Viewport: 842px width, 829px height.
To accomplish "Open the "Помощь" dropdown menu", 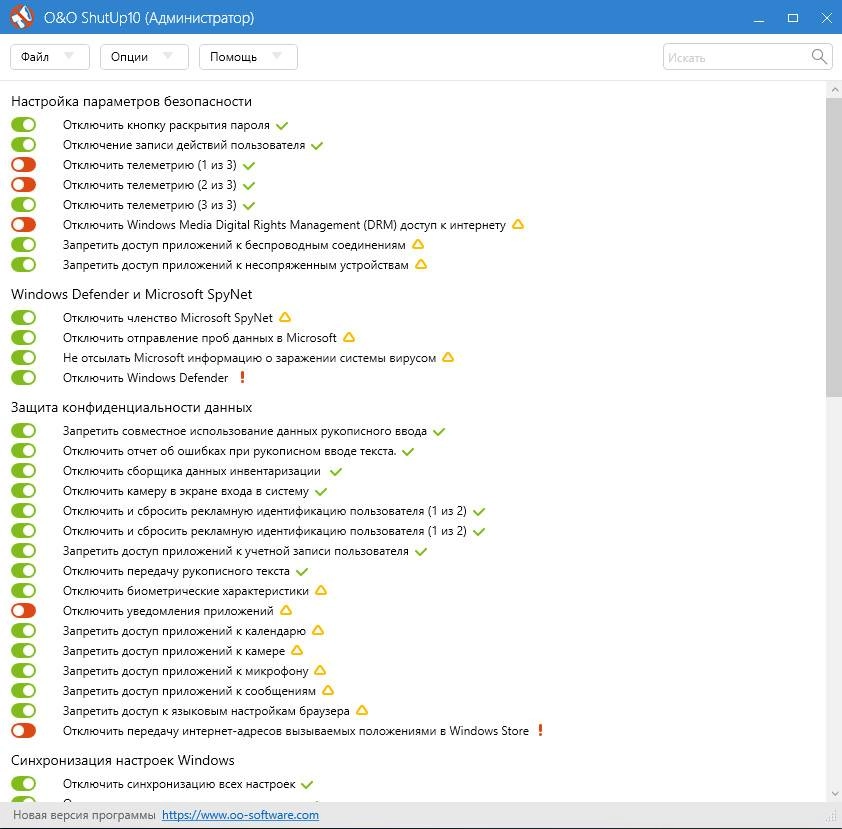I will 248,56.
